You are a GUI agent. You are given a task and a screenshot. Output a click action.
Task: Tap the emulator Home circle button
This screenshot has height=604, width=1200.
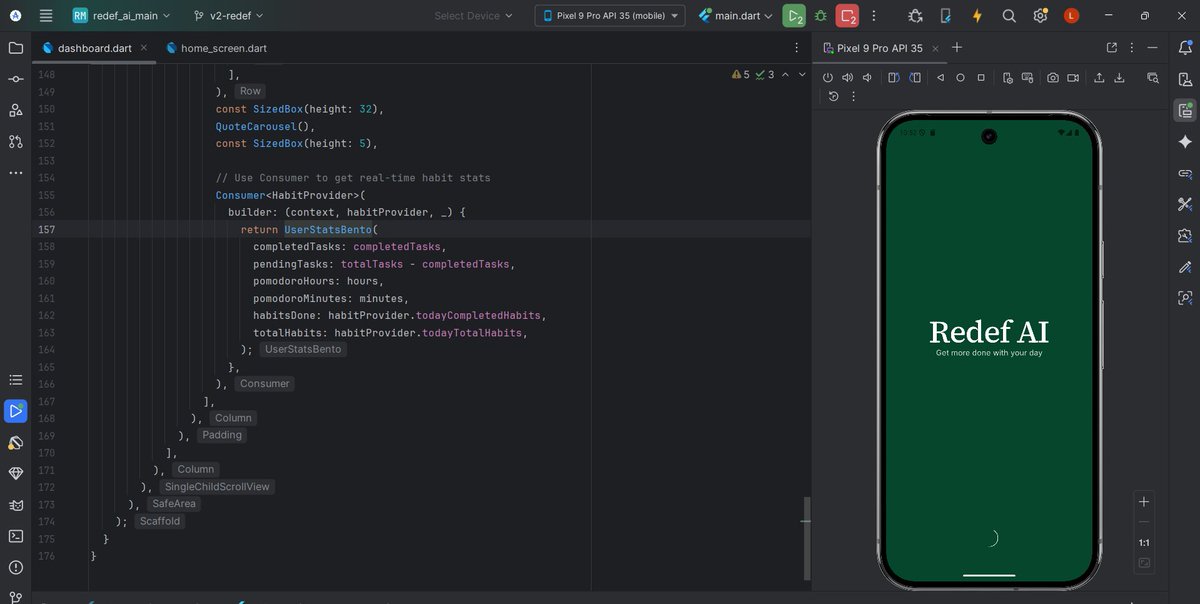coord(960,78)
